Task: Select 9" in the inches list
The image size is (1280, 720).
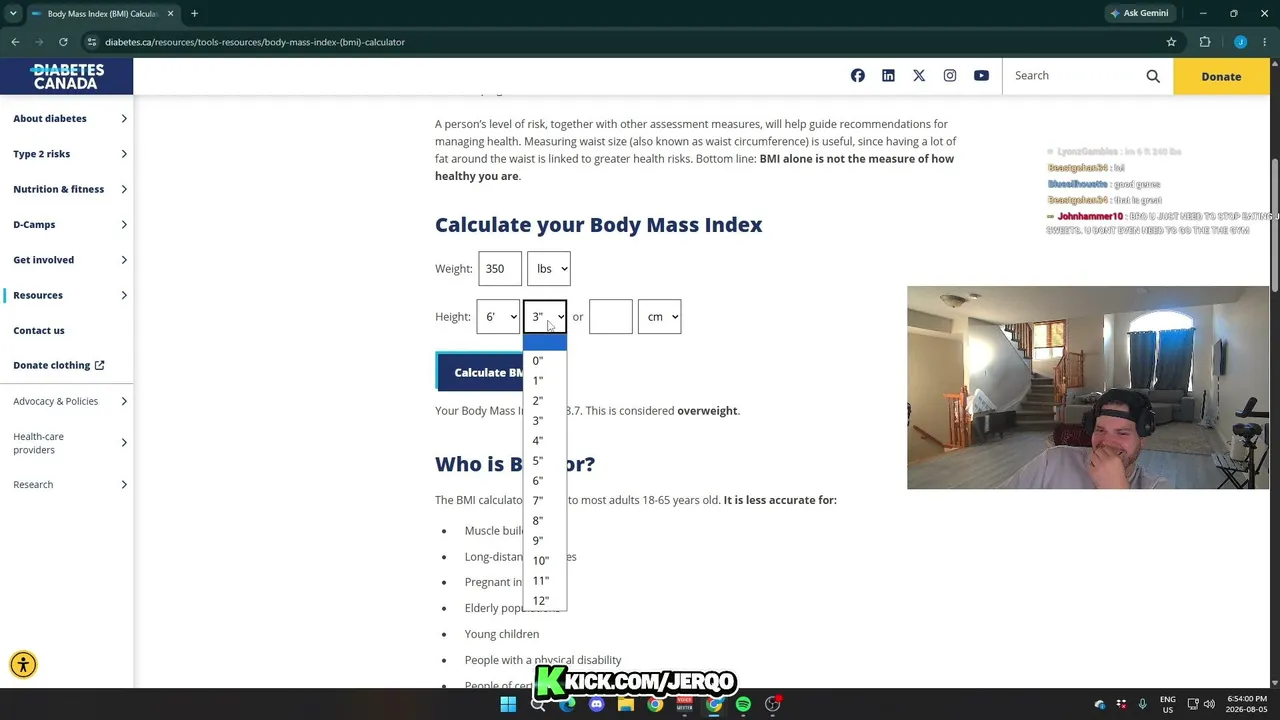Action: [x=545, y=541]
